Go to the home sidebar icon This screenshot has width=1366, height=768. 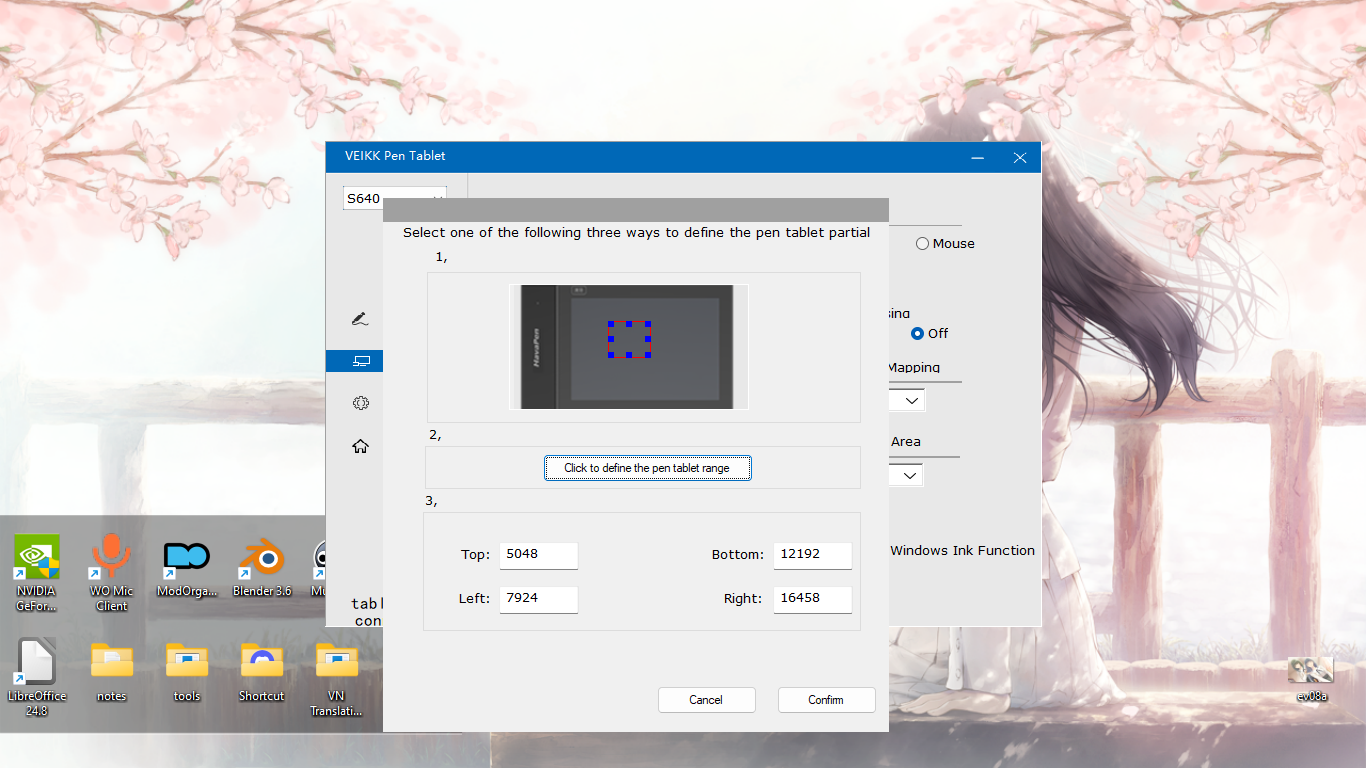coord(361,446)
